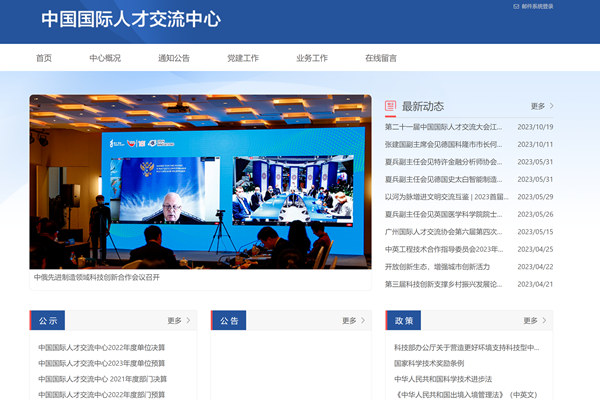The width and height of the screenshot is (600, 400).
Task: Open caption 中俄先进制造领域科技创新合作会议召开
Action: [97, 277]
